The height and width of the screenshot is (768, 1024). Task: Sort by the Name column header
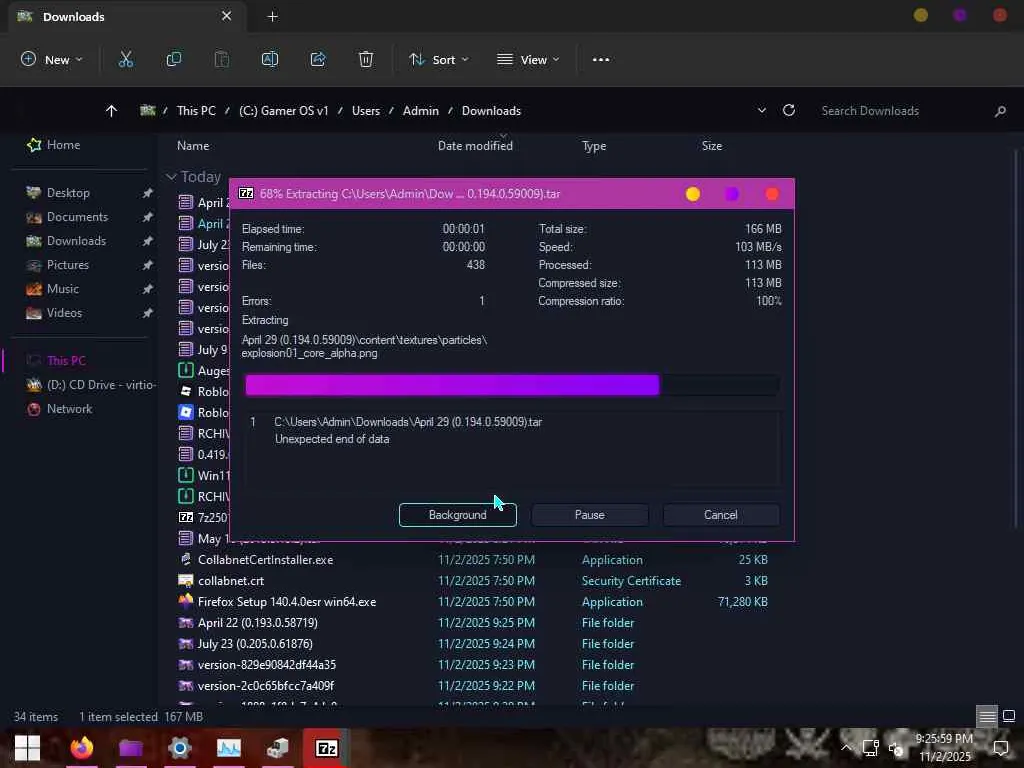coord(193,146)
